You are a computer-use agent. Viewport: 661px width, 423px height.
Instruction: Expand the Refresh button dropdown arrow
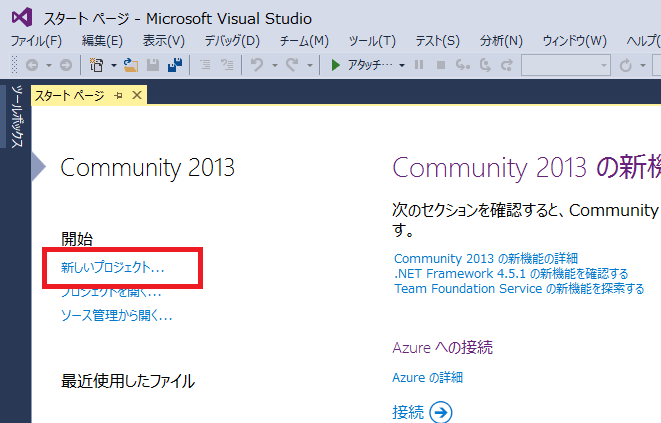pyautogui.click(x=642, y=65)
